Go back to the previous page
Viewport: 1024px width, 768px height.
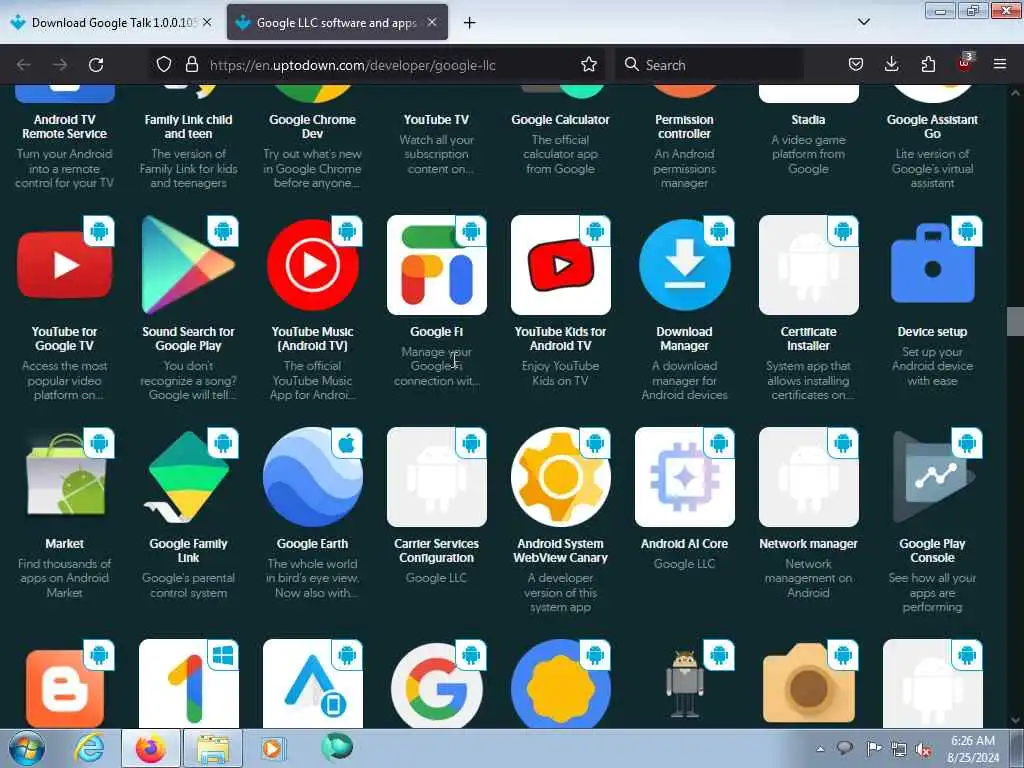[x=24, y=65]
